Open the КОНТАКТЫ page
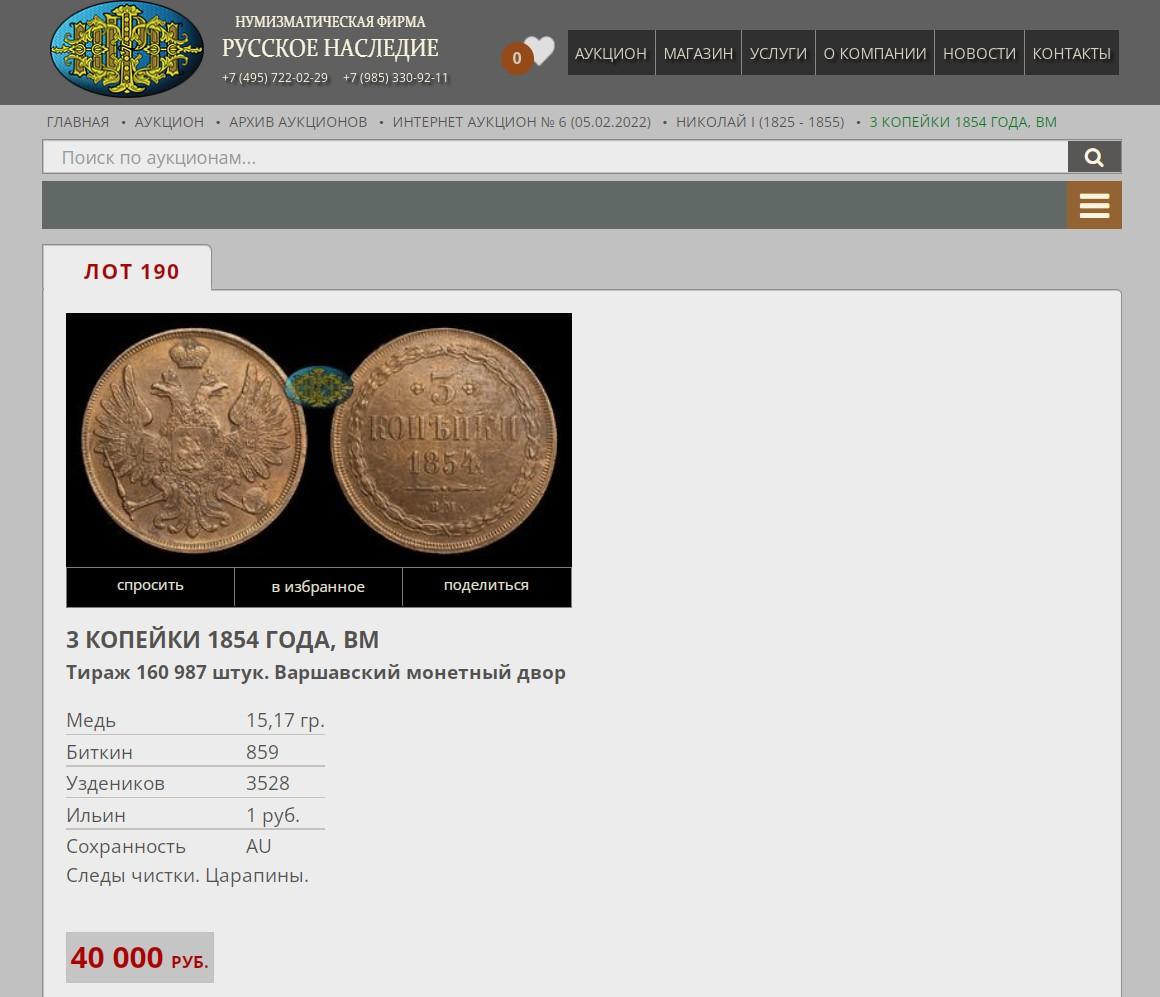 tap(1071, 53)
